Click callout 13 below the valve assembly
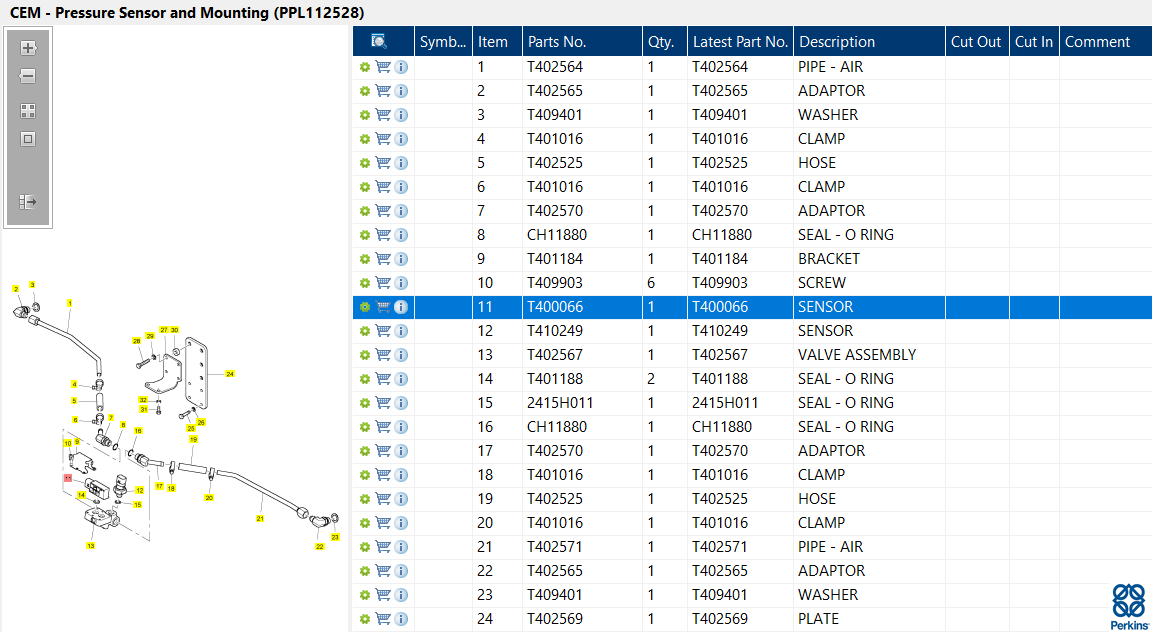The width and height of the screenshot is (1152, 632). [90, 546]
